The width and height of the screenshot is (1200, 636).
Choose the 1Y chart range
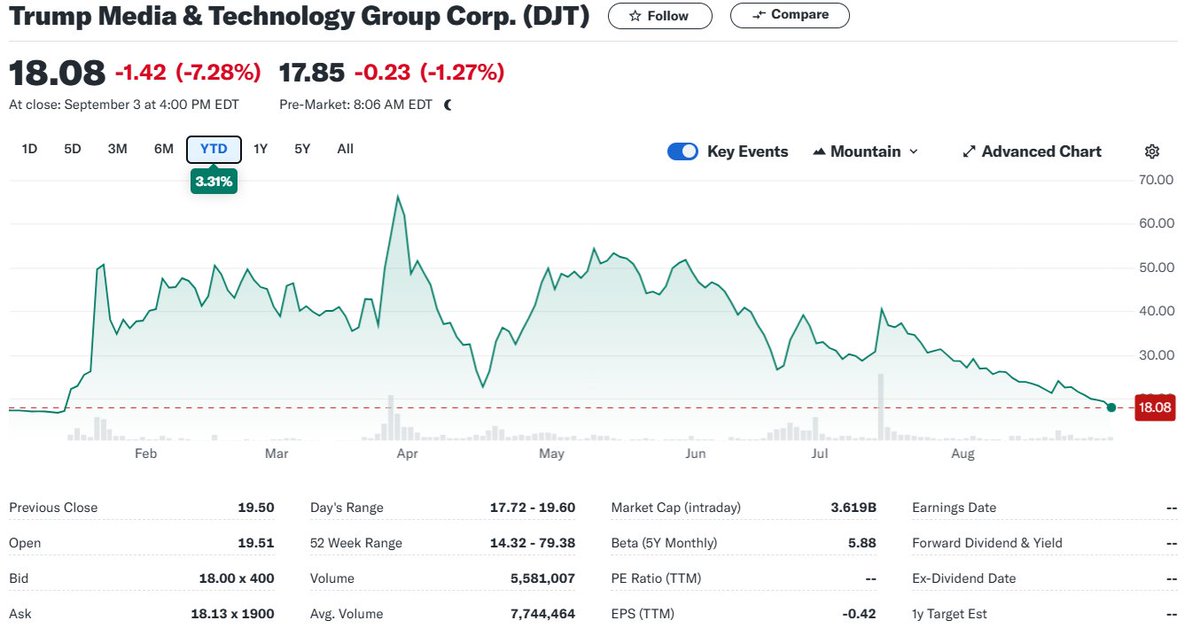261,149
